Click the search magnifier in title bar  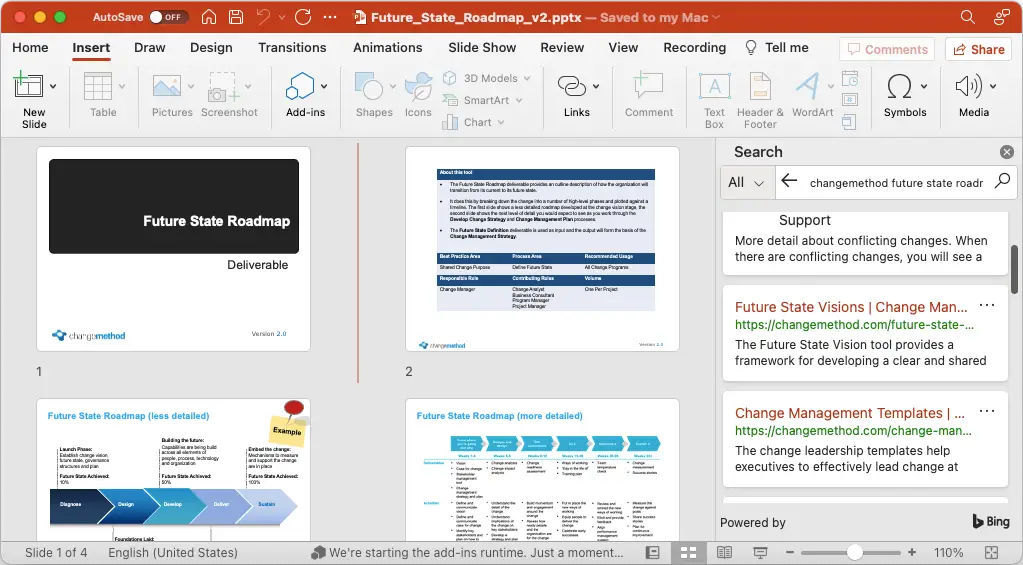(x=968, y=17)
